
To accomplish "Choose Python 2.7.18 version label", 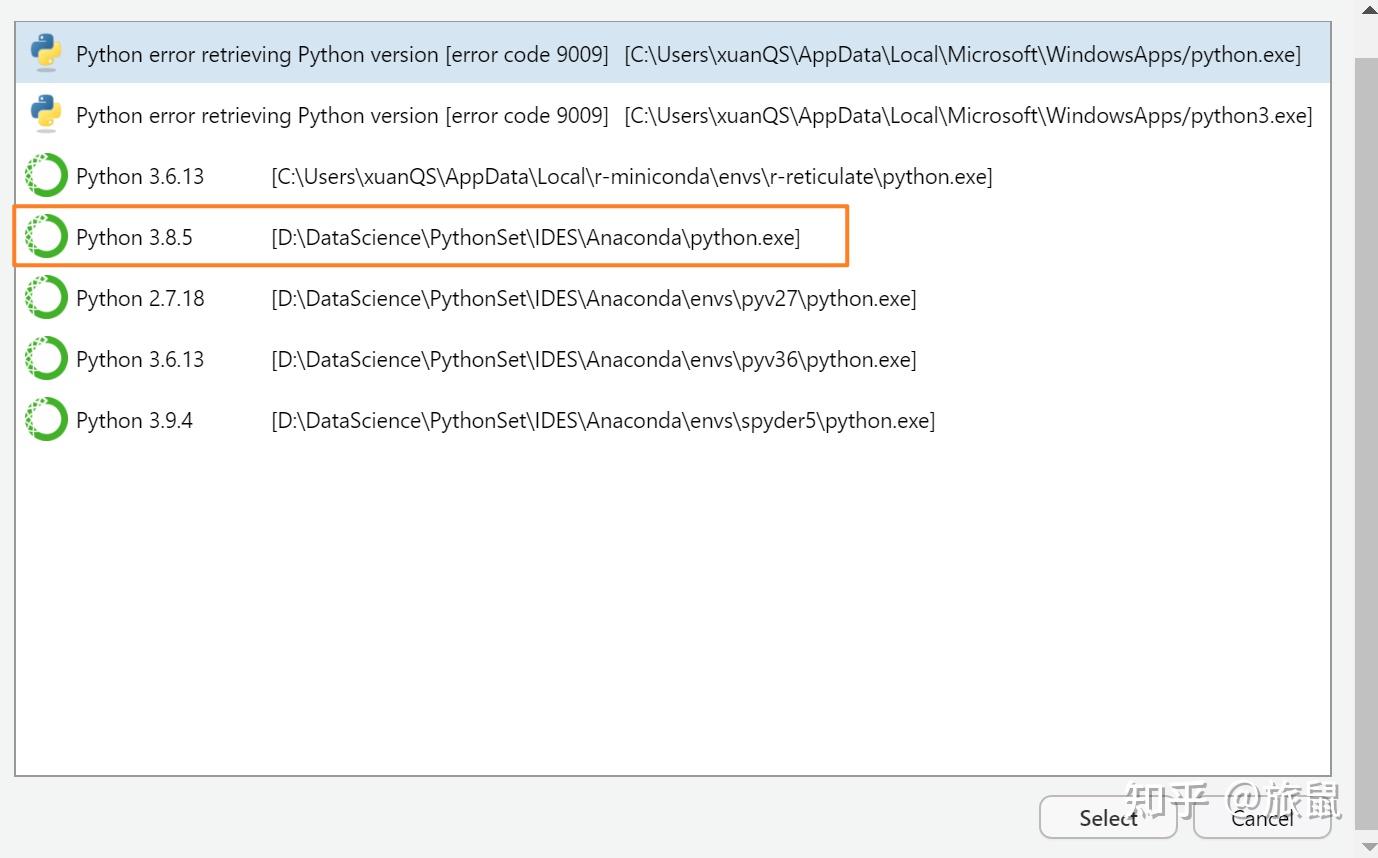I will coord(140,298).
